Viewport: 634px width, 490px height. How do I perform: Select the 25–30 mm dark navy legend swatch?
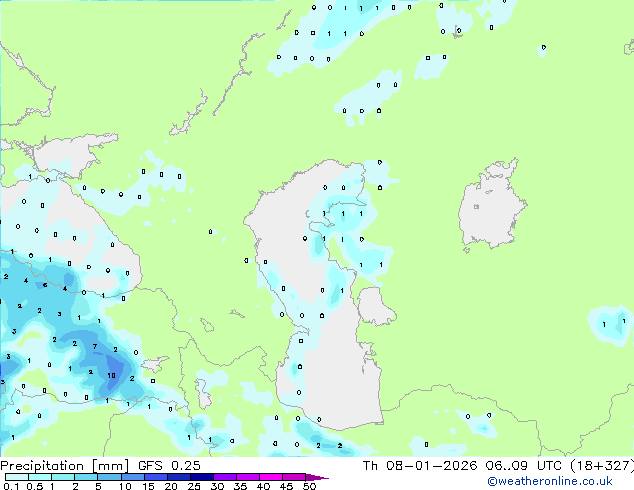tap(201, 477)
